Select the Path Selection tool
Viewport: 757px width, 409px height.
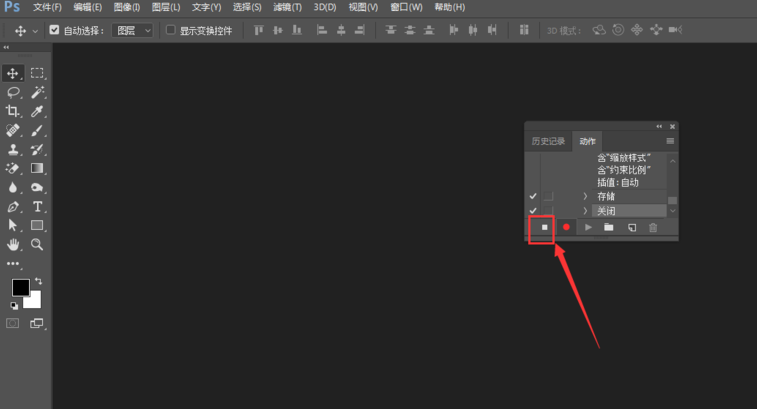click(13, 226)
